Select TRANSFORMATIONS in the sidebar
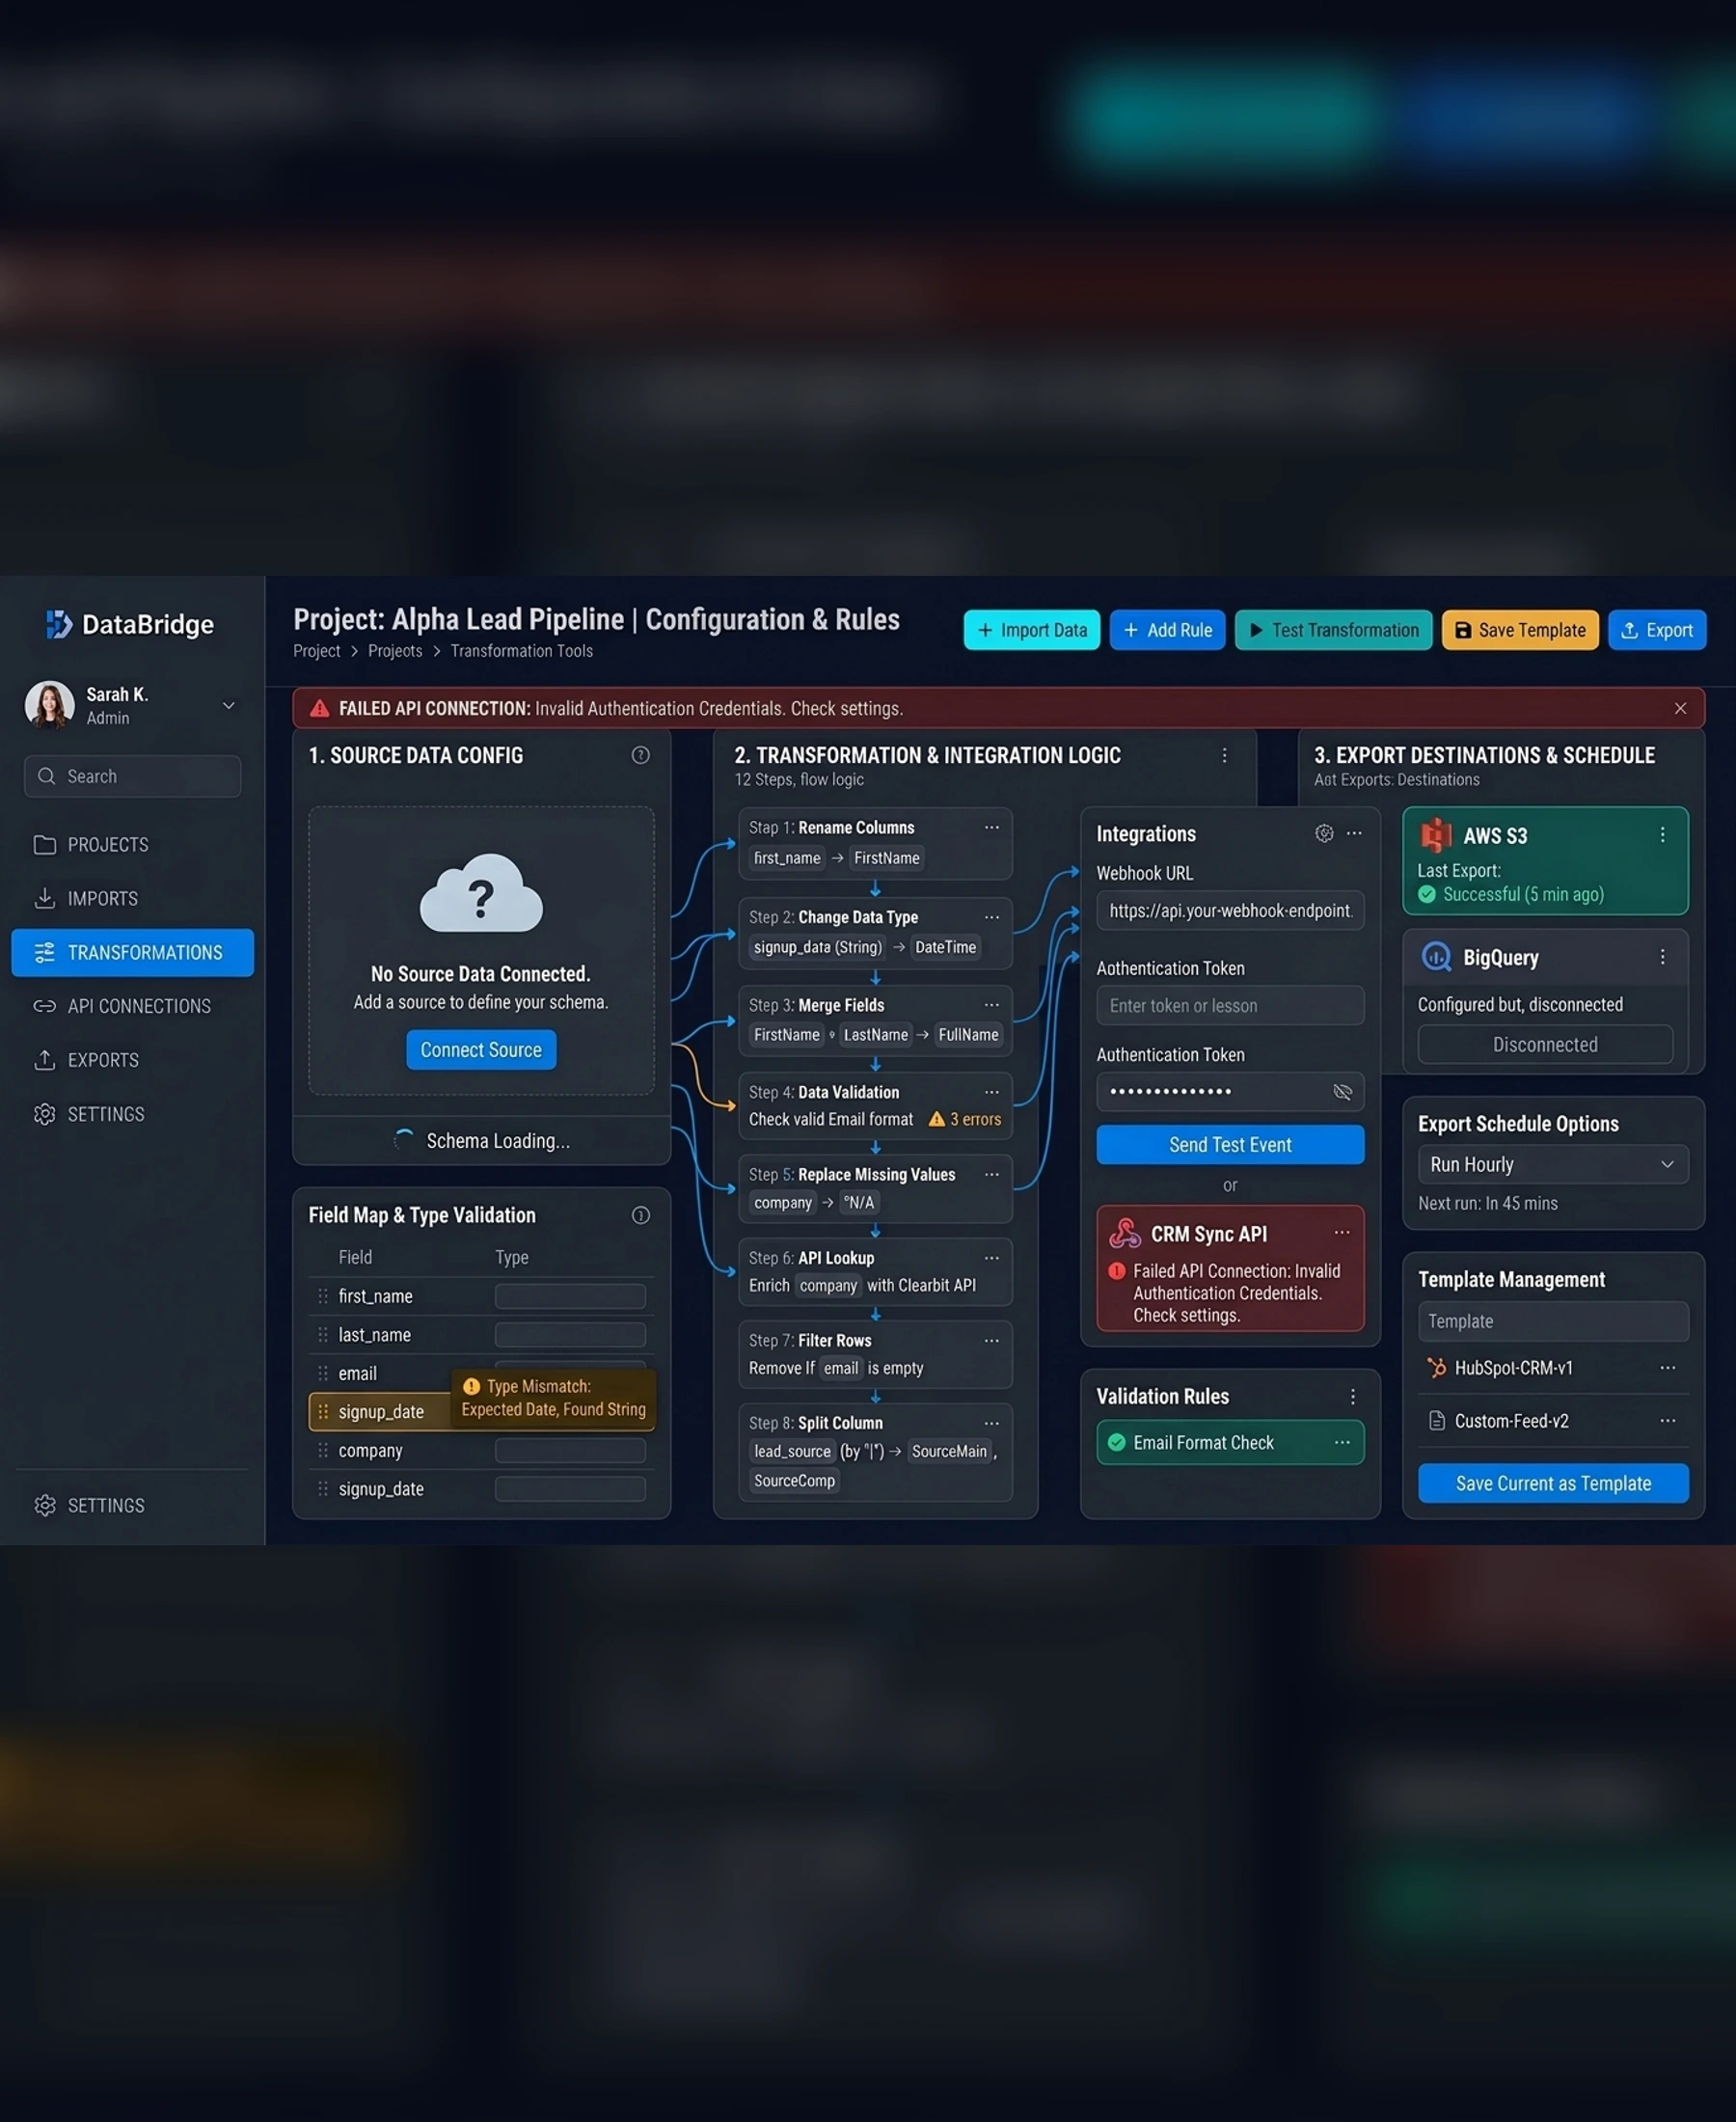1736x2122 pixels. tap(132, 952)
